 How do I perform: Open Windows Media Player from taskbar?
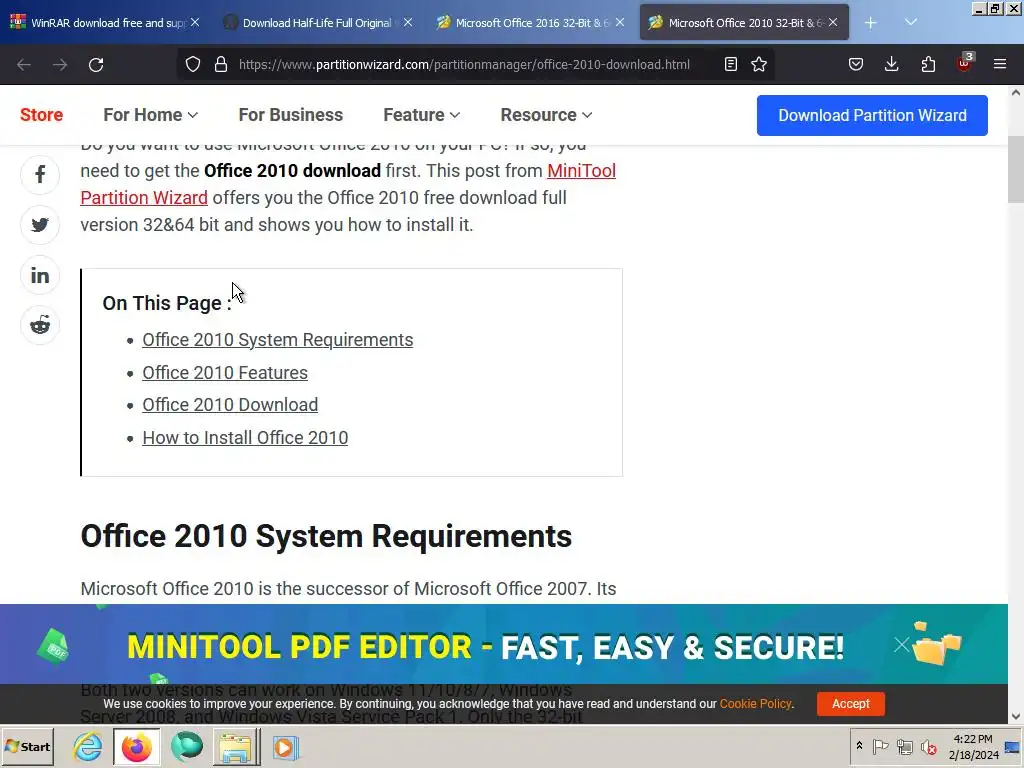tap(285, 747)
